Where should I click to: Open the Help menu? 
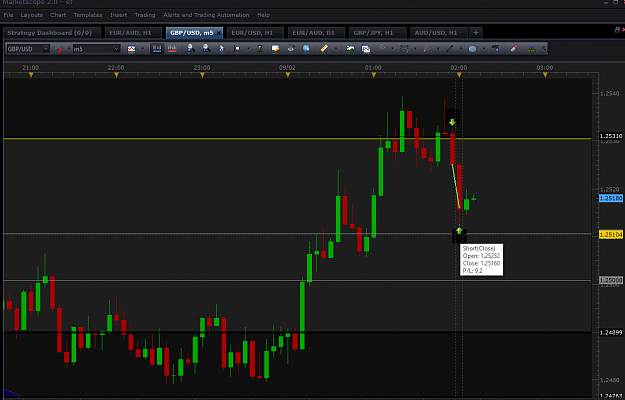[263, 15]
